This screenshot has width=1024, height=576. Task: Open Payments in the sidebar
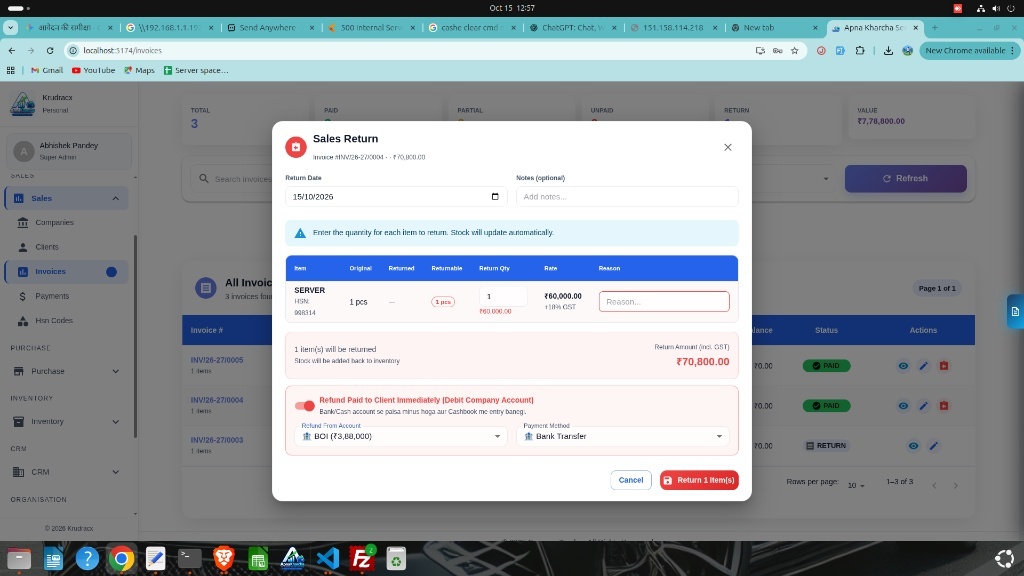point(52,296)
